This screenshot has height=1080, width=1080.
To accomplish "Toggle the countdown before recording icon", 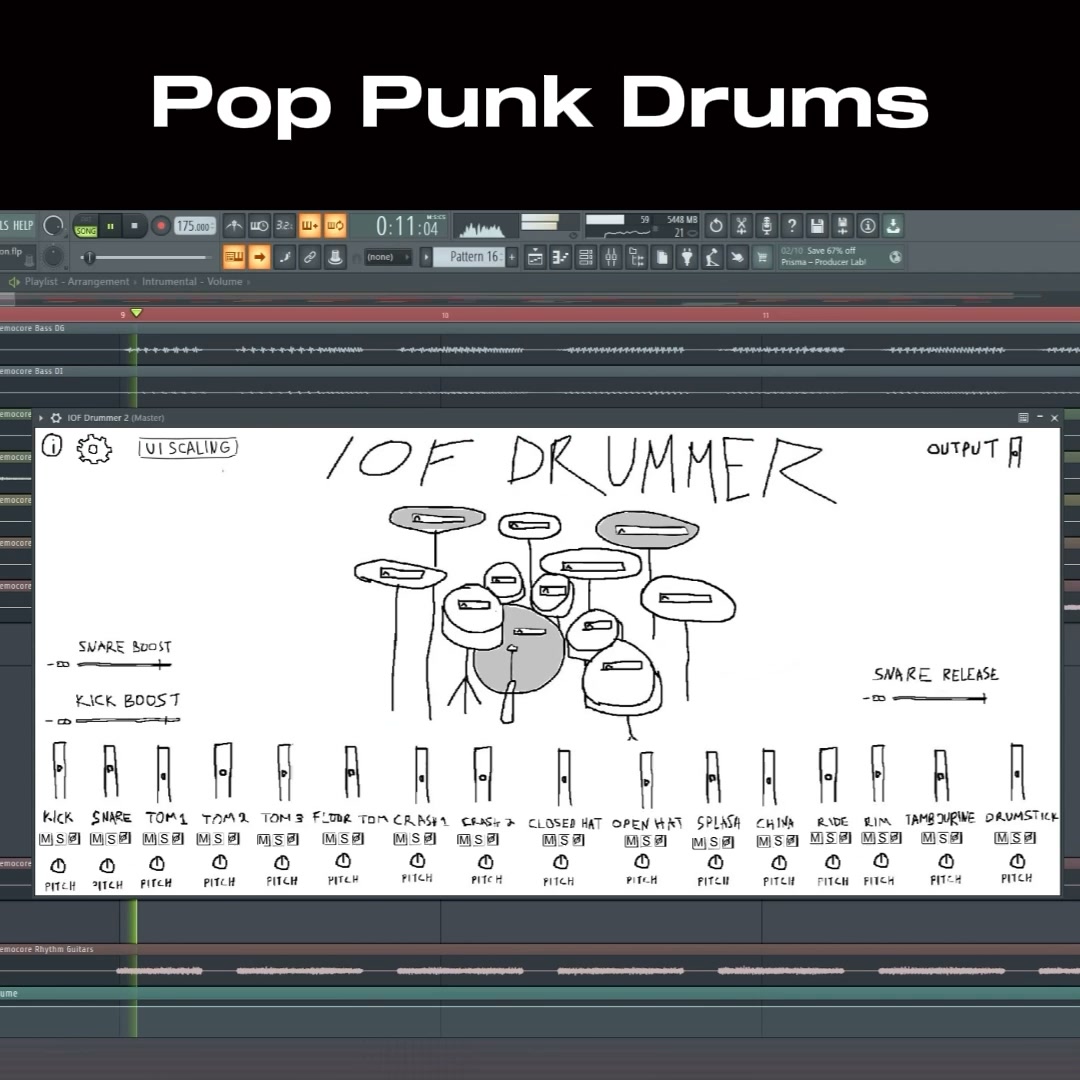I will pyautogui.click(x=284, y=225).
